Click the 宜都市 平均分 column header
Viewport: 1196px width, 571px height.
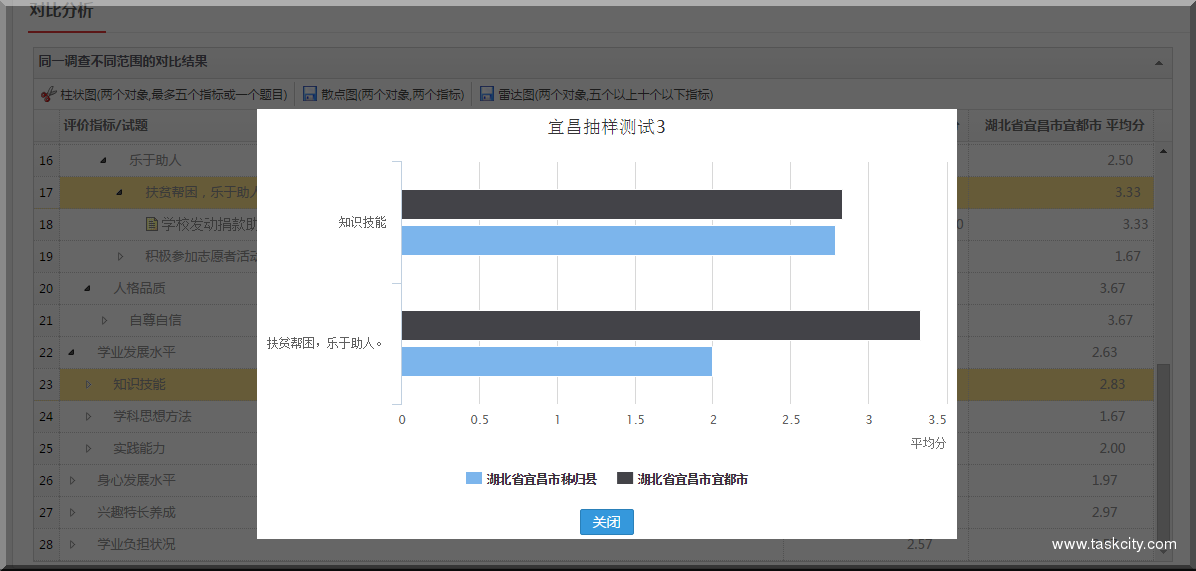point(1063,125)
